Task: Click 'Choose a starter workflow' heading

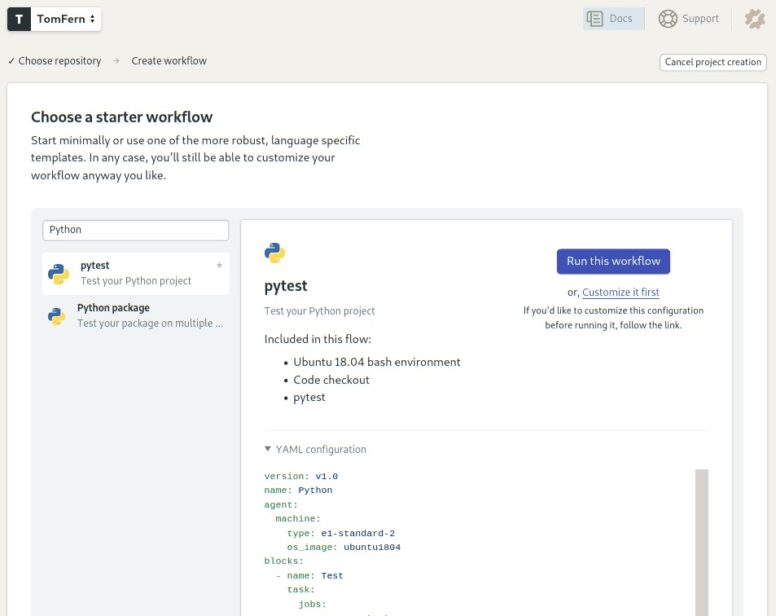Action: point(122,117)
